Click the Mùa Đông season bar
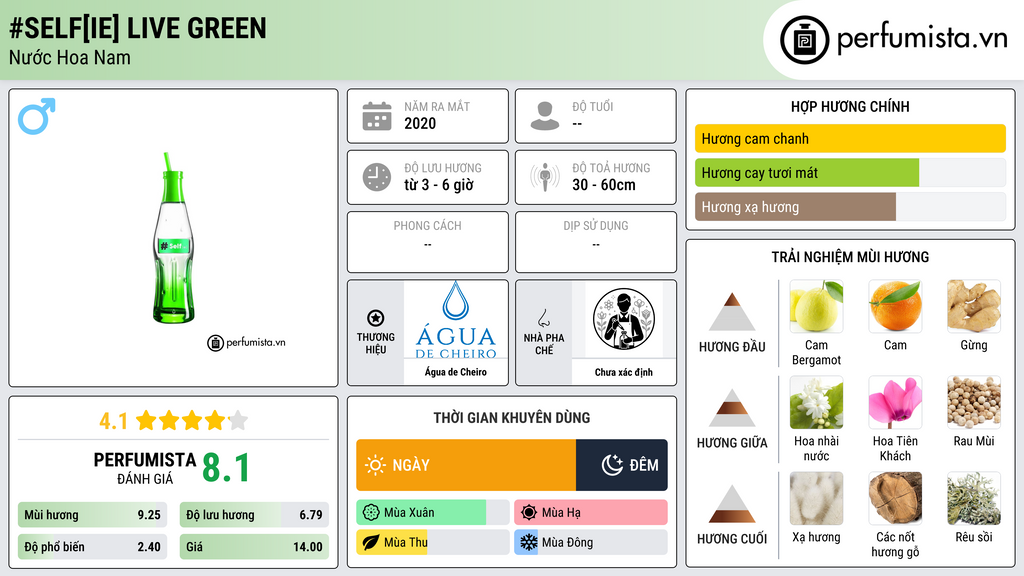 [x=591, y=542]
